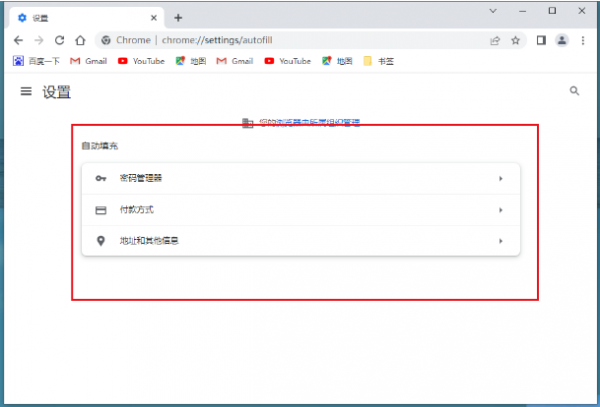
Task: Open 密码管理器 row label
Action: (x=140, y=178)
